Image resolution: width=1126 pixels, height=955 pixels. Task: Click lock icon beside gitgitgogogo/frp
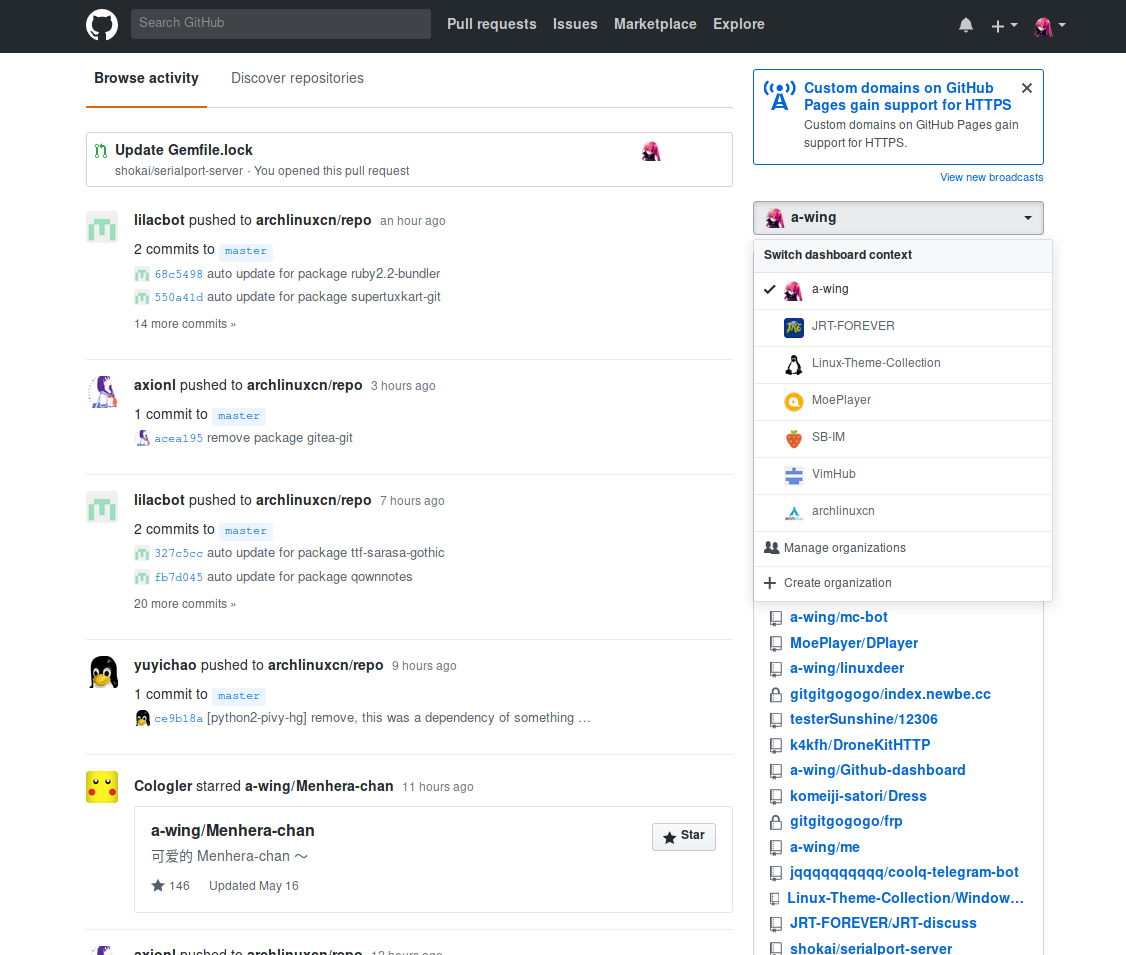776,821
